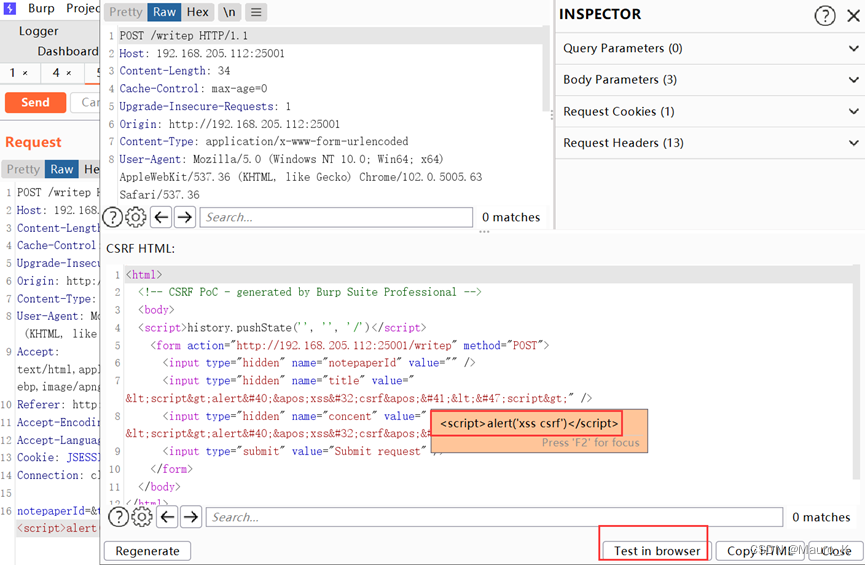This screenshot has height=565, width=865.
Task: Click the Regenerate button
Action: [x=147, y=551]
